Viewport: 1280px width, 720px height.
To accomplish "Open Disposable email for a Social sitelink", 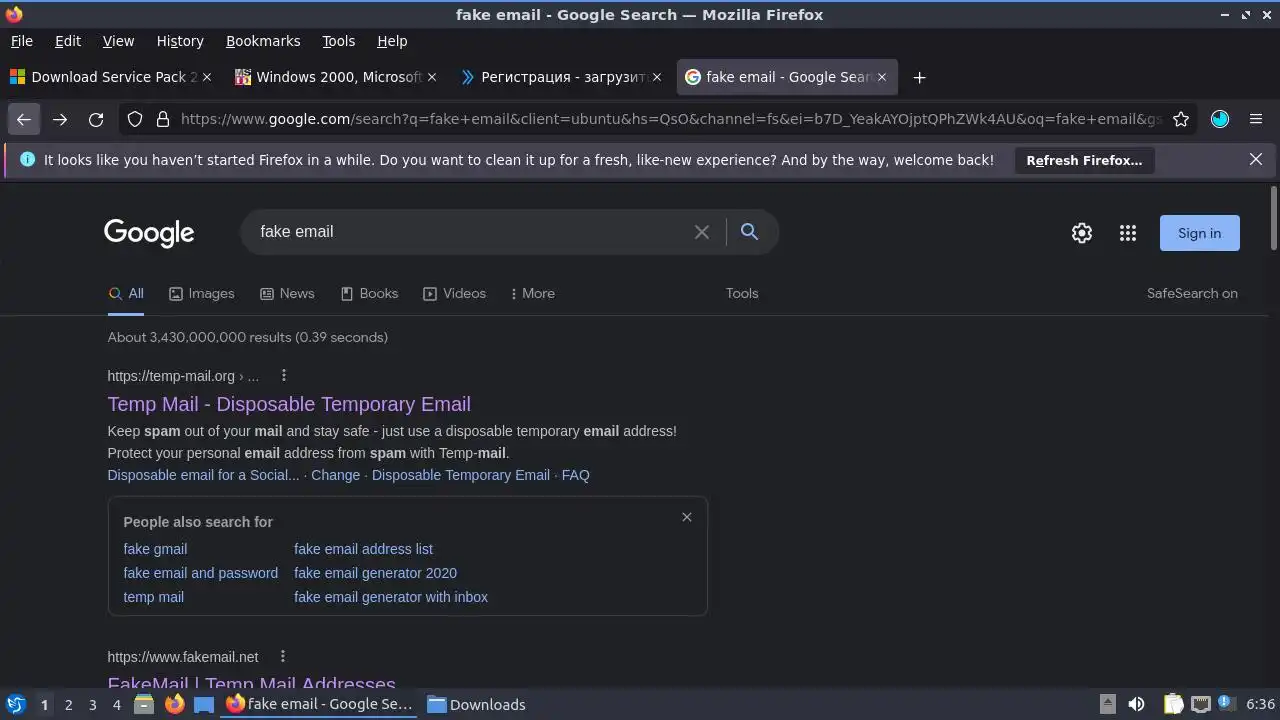I will tap(203, 475).
